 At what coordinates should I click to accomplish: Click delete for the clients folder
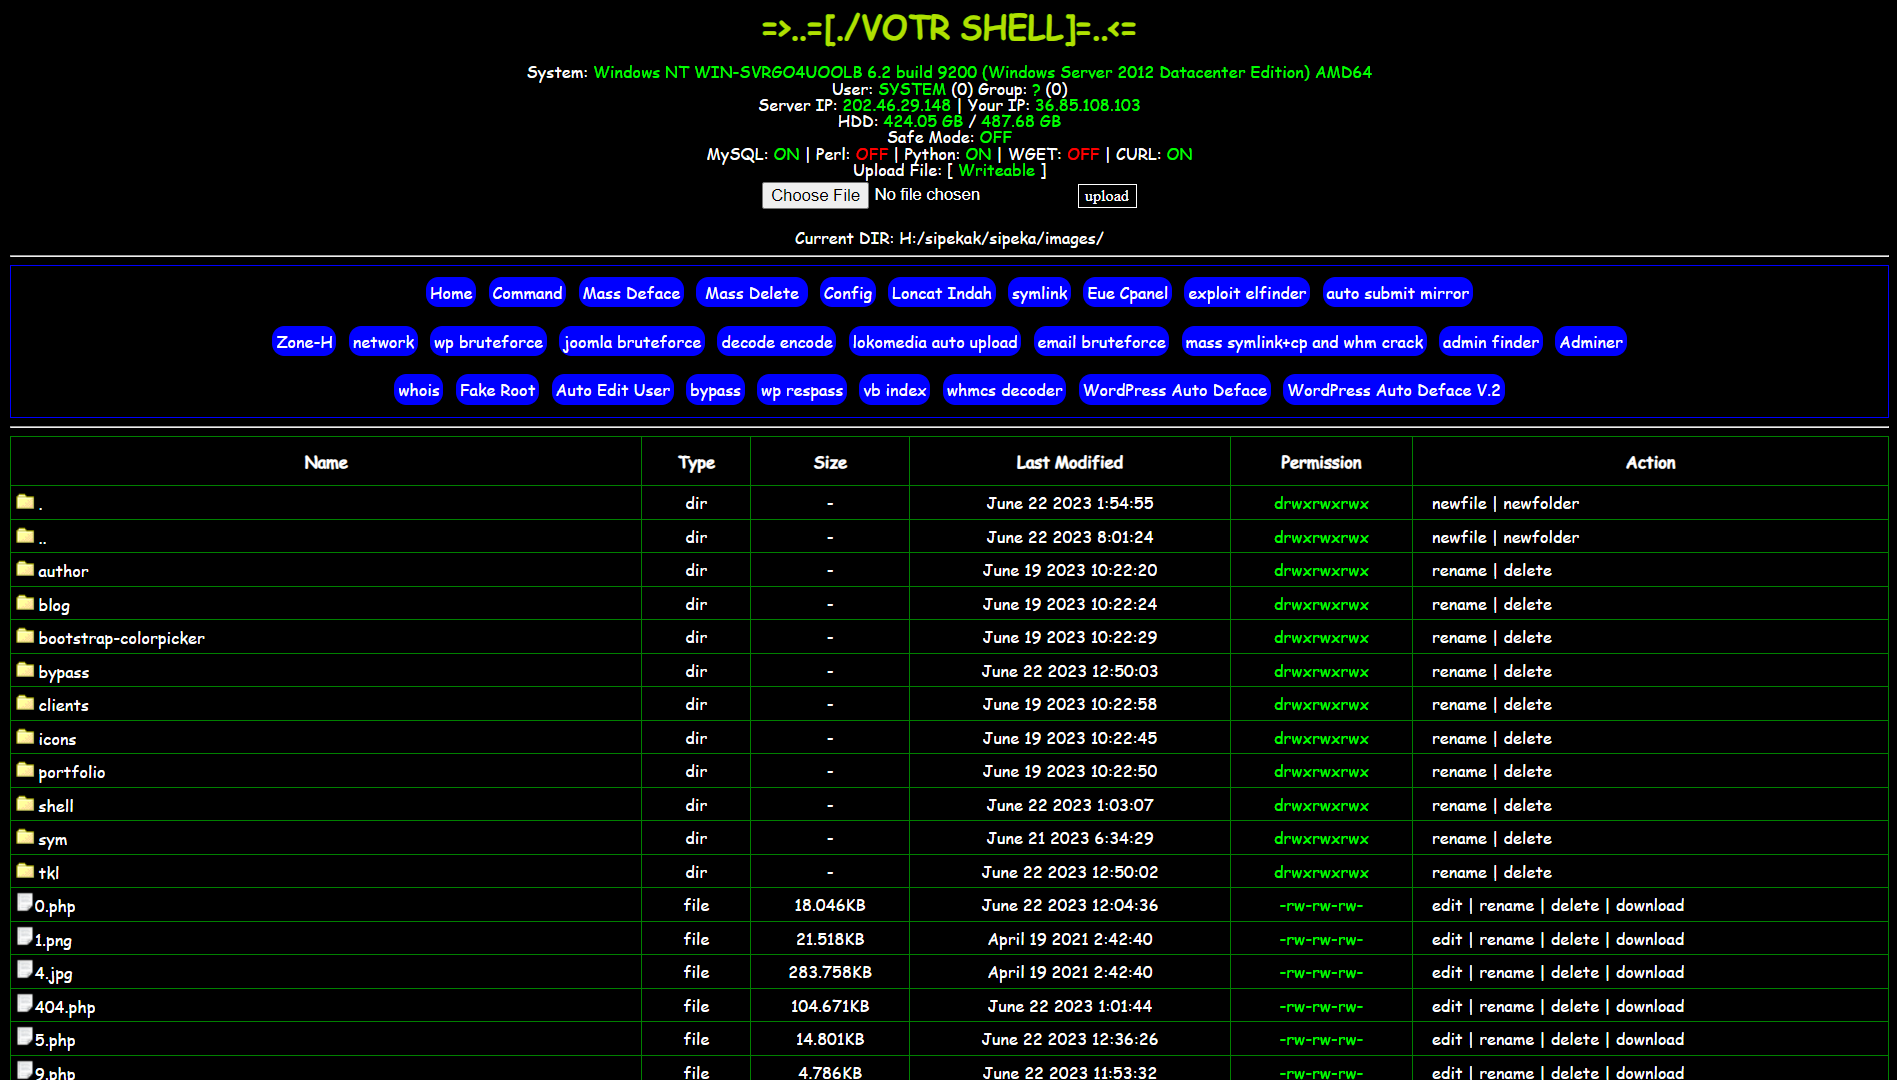click(x=1527, y=704)
